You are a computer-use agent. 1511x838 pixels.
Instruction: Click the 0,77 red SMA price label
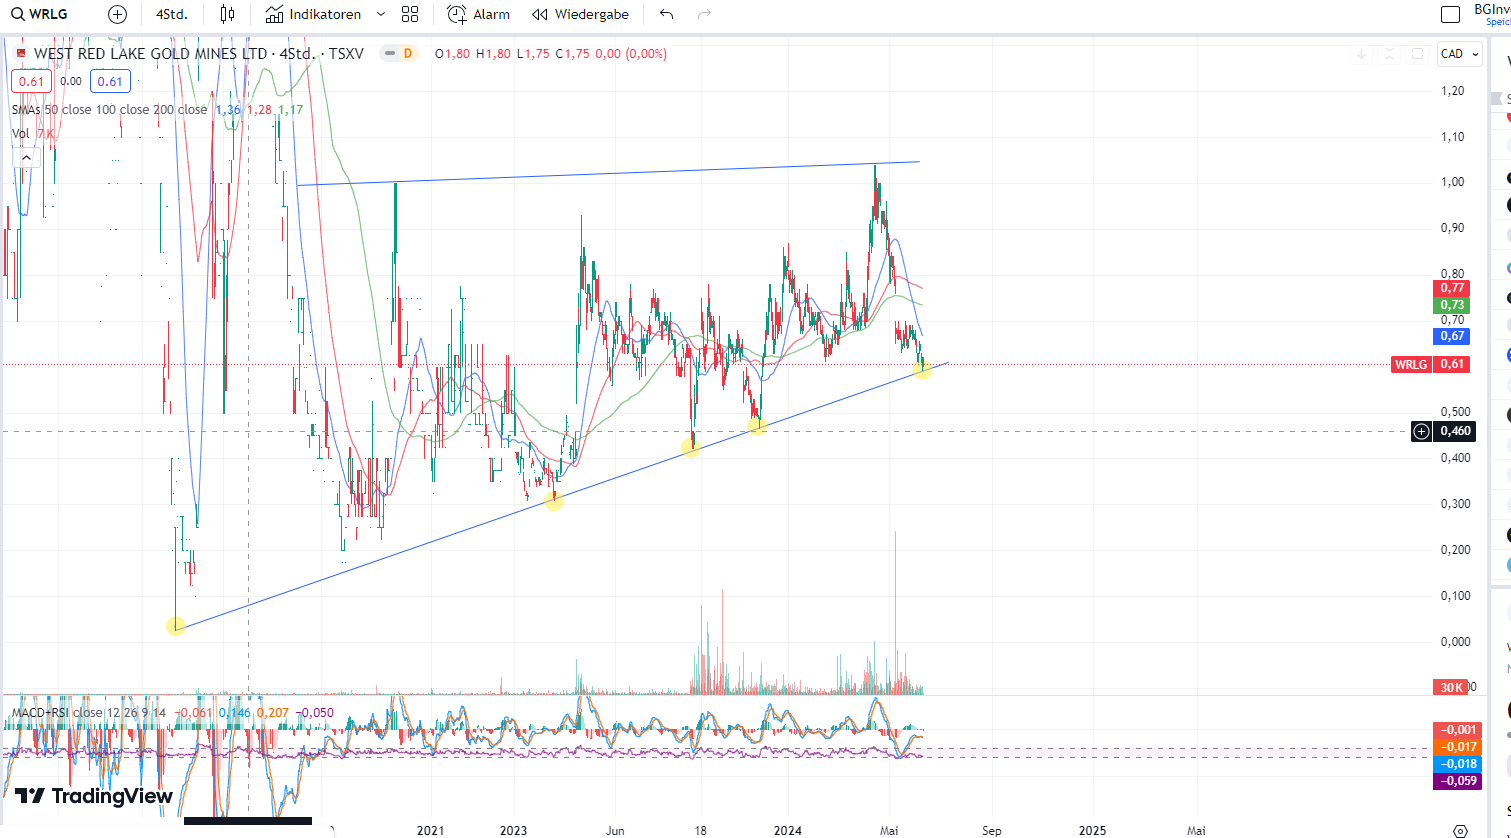[1451, 288]
